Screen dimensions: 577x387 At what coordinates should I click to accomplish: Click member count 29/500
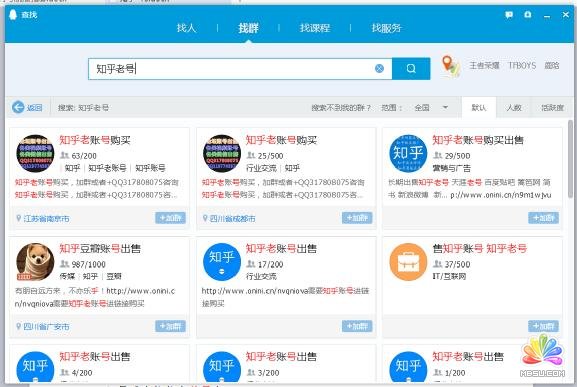[x=457, y=156]
